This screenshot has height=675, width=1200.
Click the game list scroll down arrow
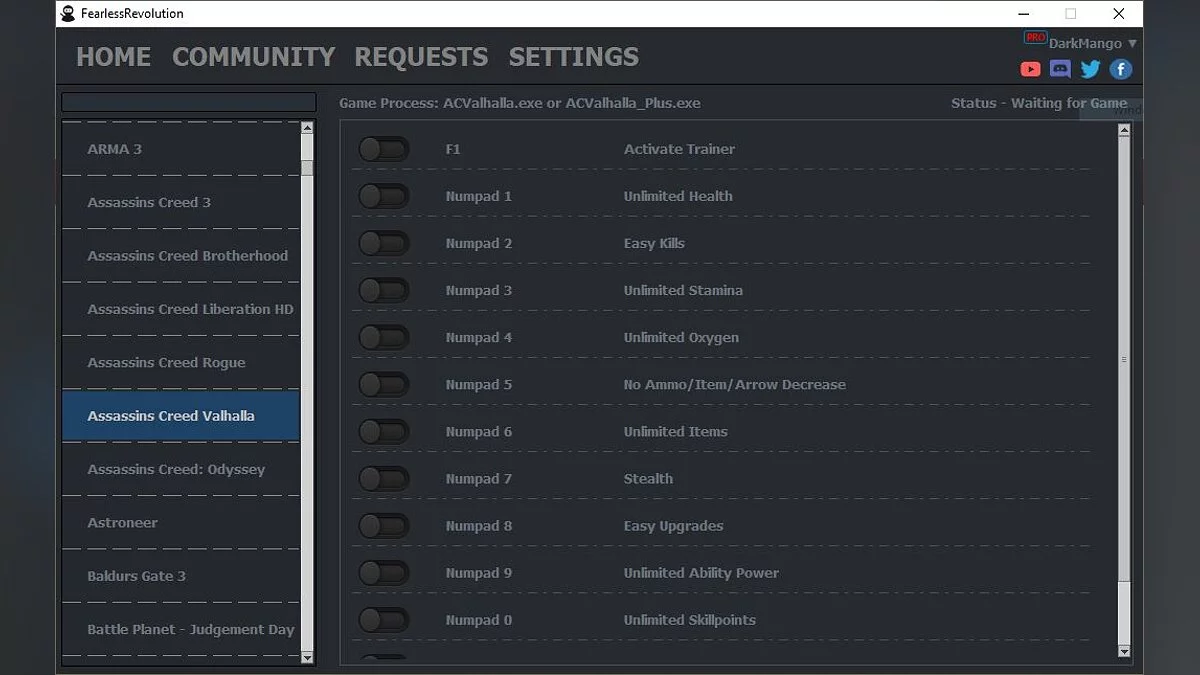point(307,657)
